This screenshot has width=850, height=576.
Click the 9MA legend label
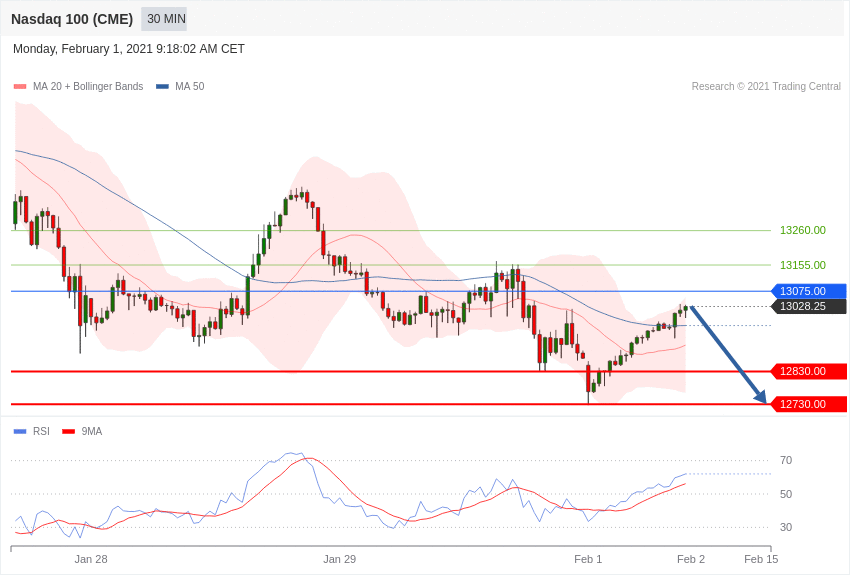click(x=92, y=431)
